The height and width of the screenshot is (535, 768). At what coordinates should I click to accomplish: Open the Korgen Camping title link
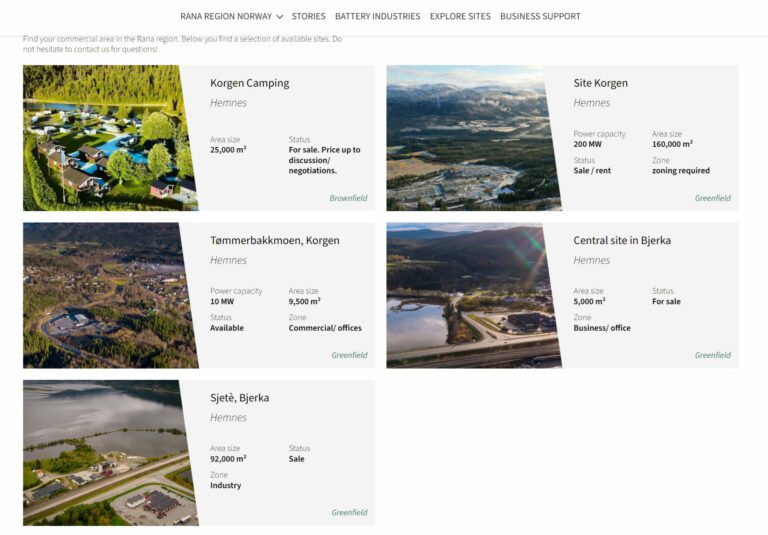[x=249, y=83]
